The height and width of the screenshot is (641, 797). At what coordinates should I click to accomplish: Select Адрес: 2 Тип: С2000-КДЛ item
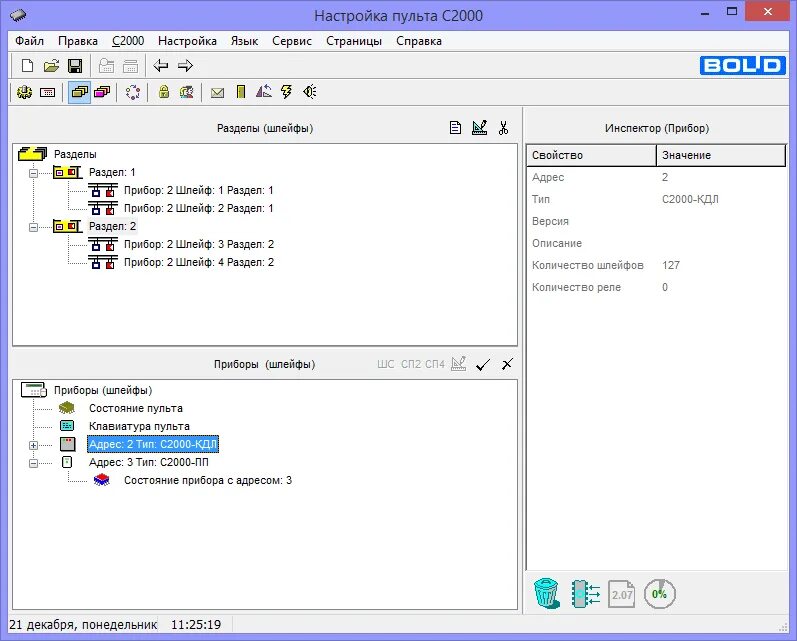(153, 444)
